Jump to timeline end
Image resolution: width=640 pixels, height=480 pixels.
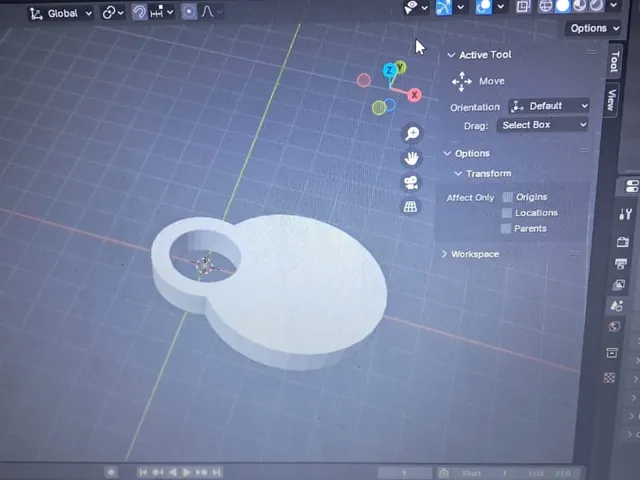click(x=217, y=472)
